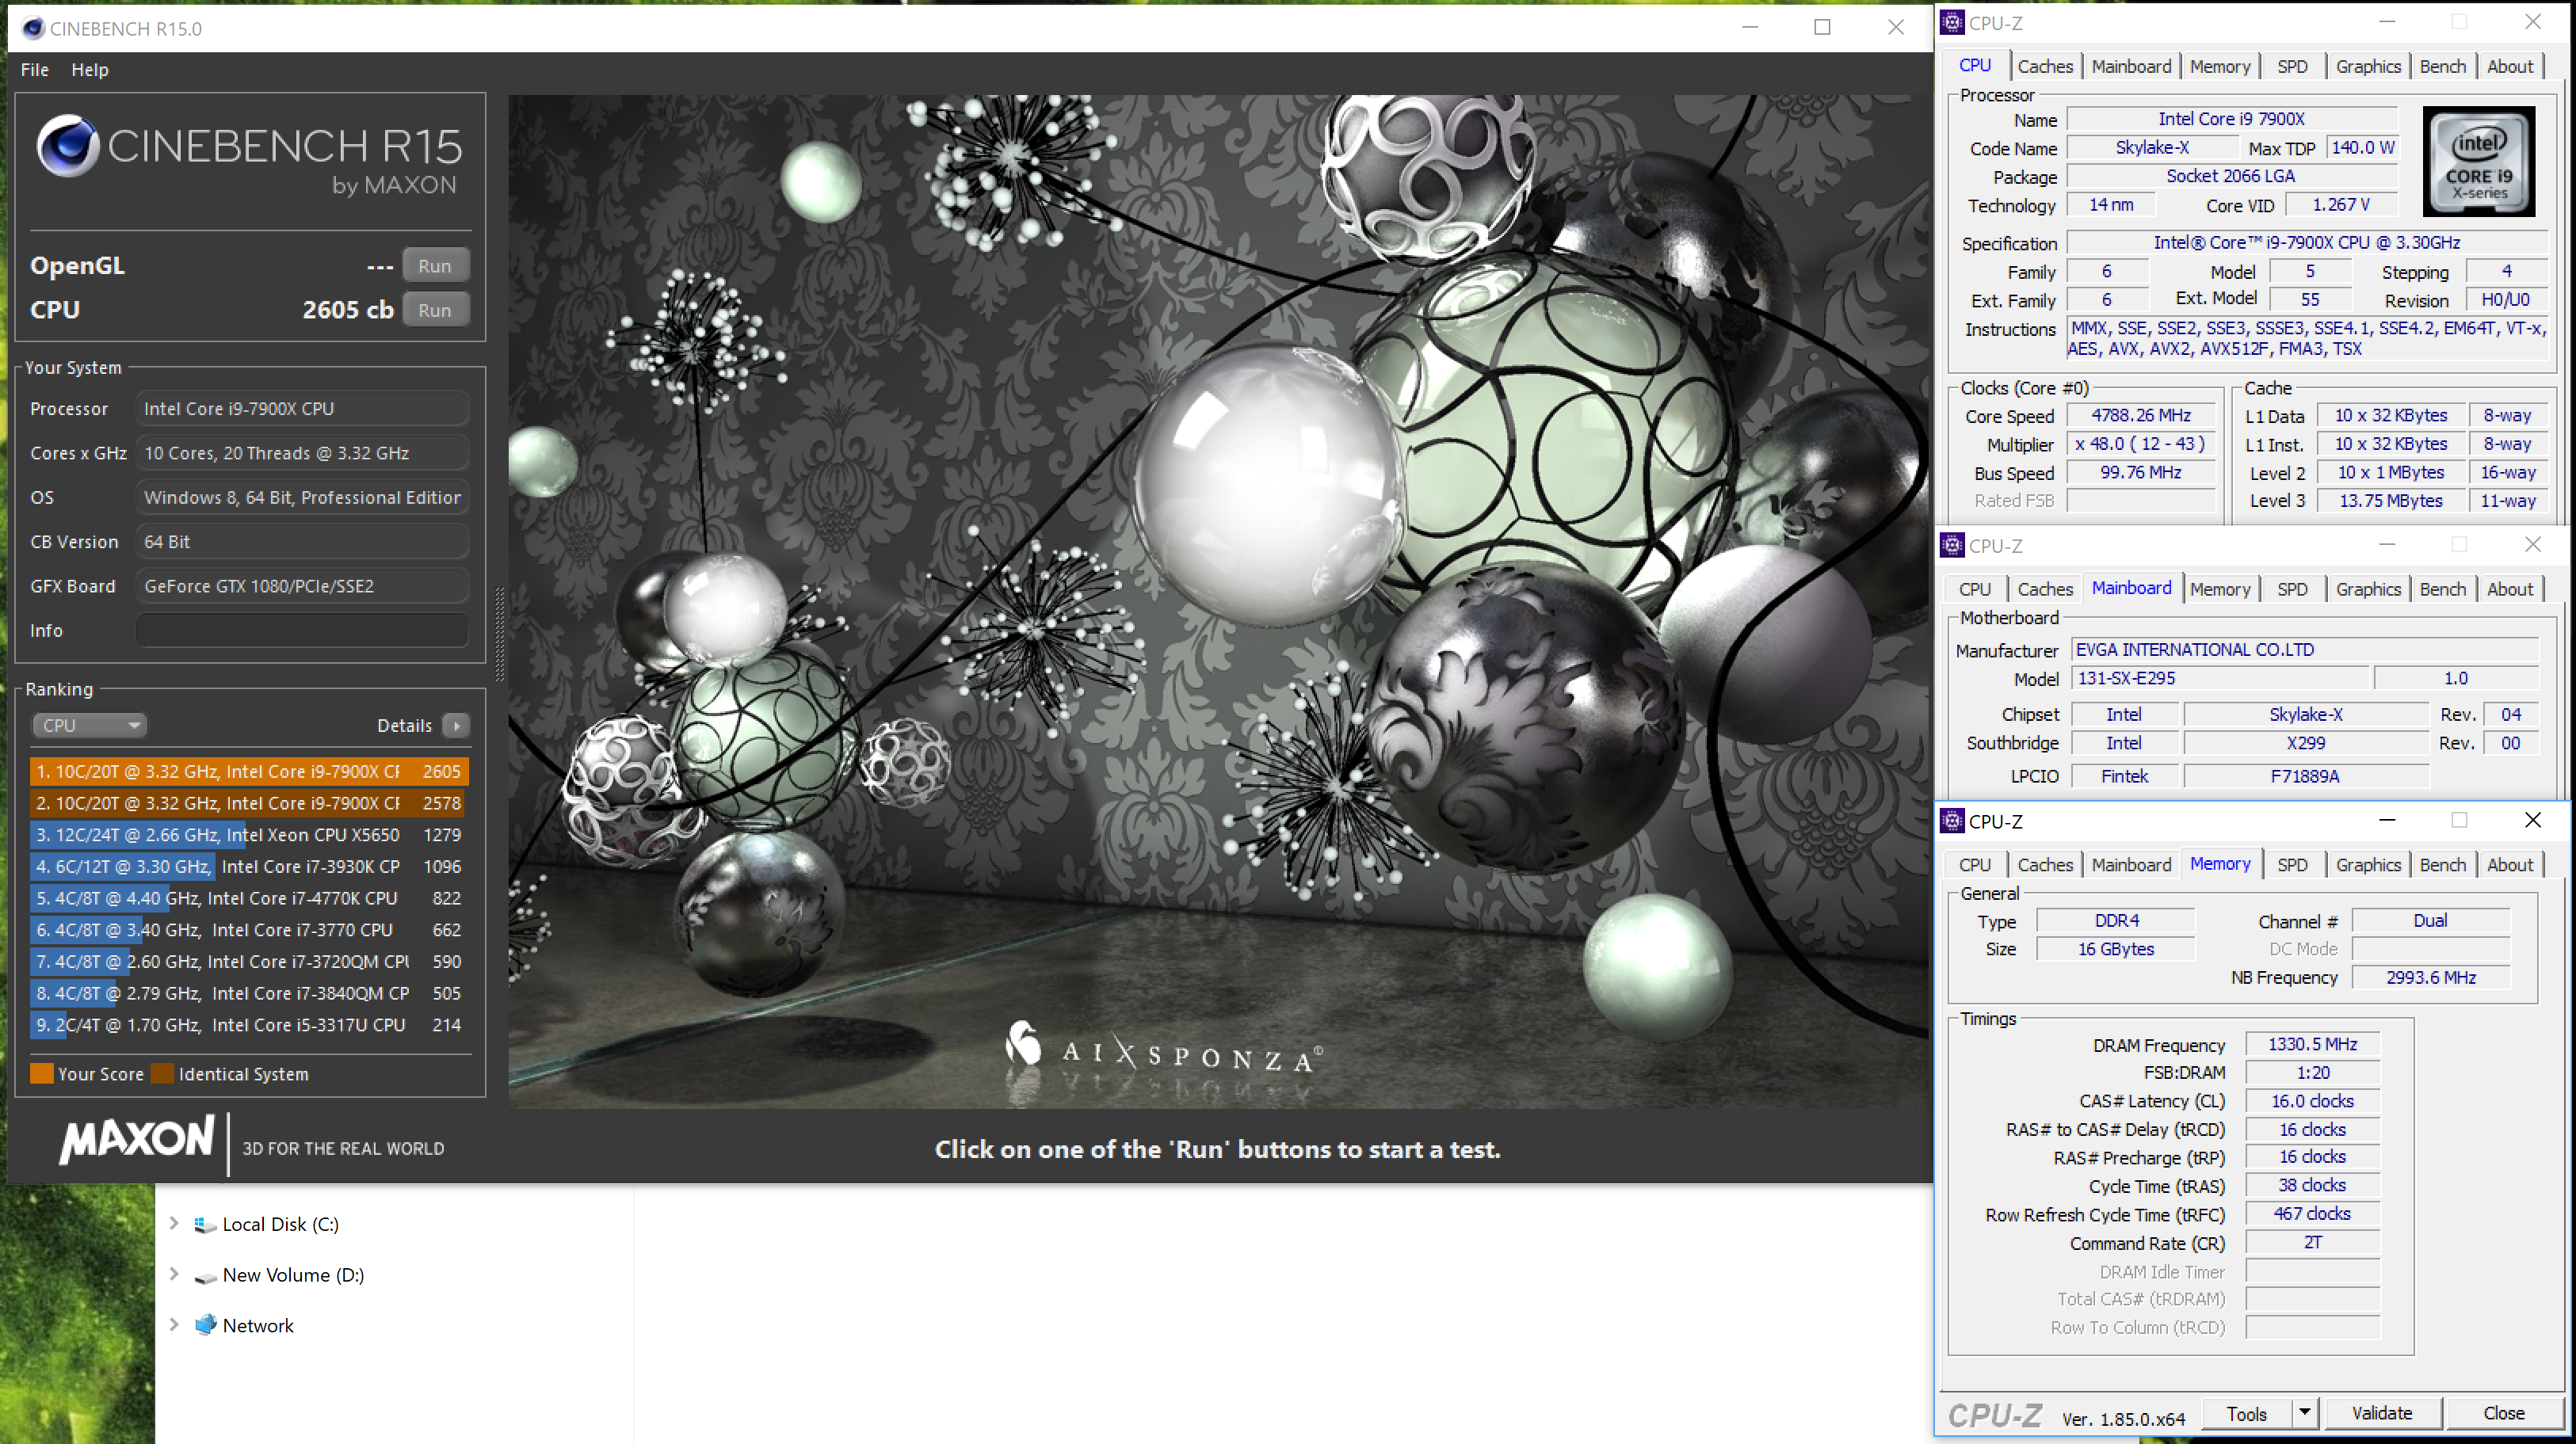Select ranking entry with score 2578
The width and height of the screenshot is (2576, 1444).
click(x=249, y=803)
